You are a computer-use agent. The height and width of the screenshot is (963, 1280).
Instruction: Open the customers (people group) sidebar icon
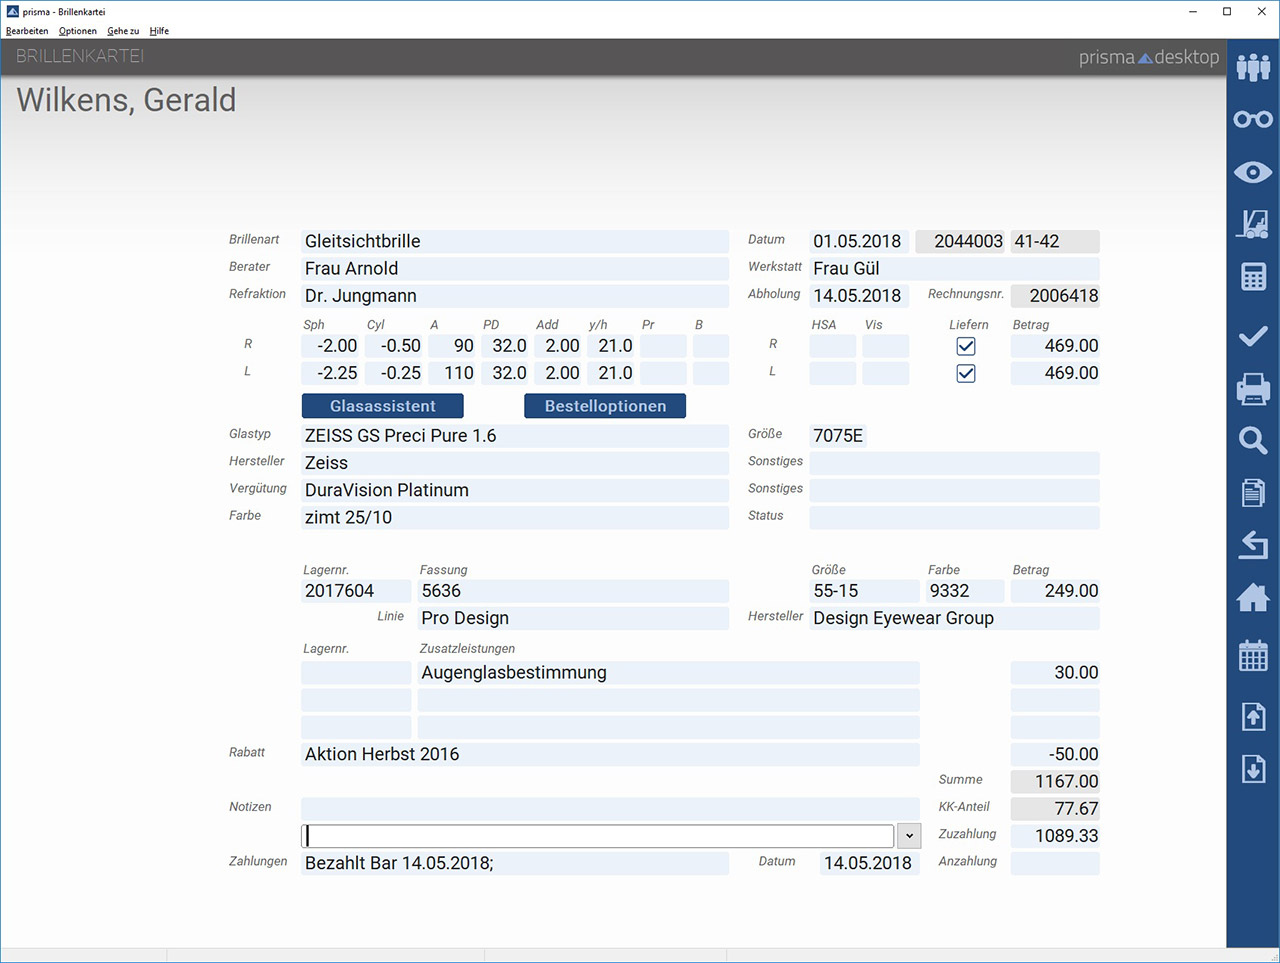point(1253,67)
